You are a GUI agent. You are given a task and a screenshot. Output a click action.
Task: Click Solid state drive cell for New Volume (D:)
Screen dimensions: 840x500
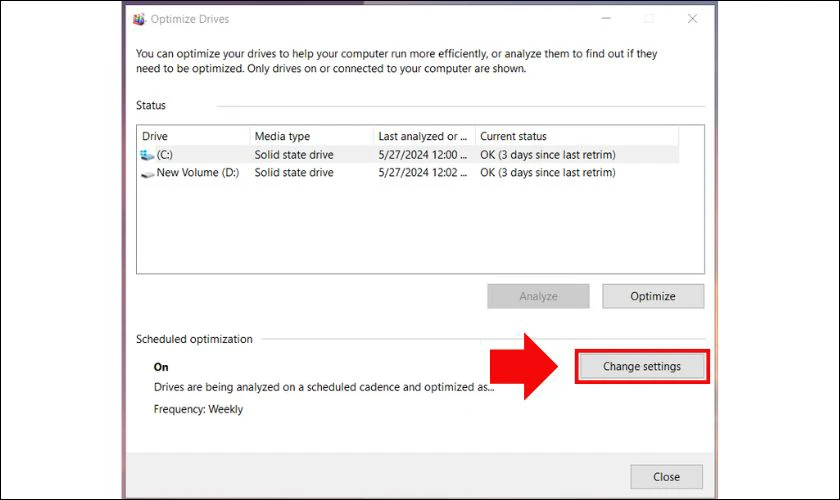point(294,173)
